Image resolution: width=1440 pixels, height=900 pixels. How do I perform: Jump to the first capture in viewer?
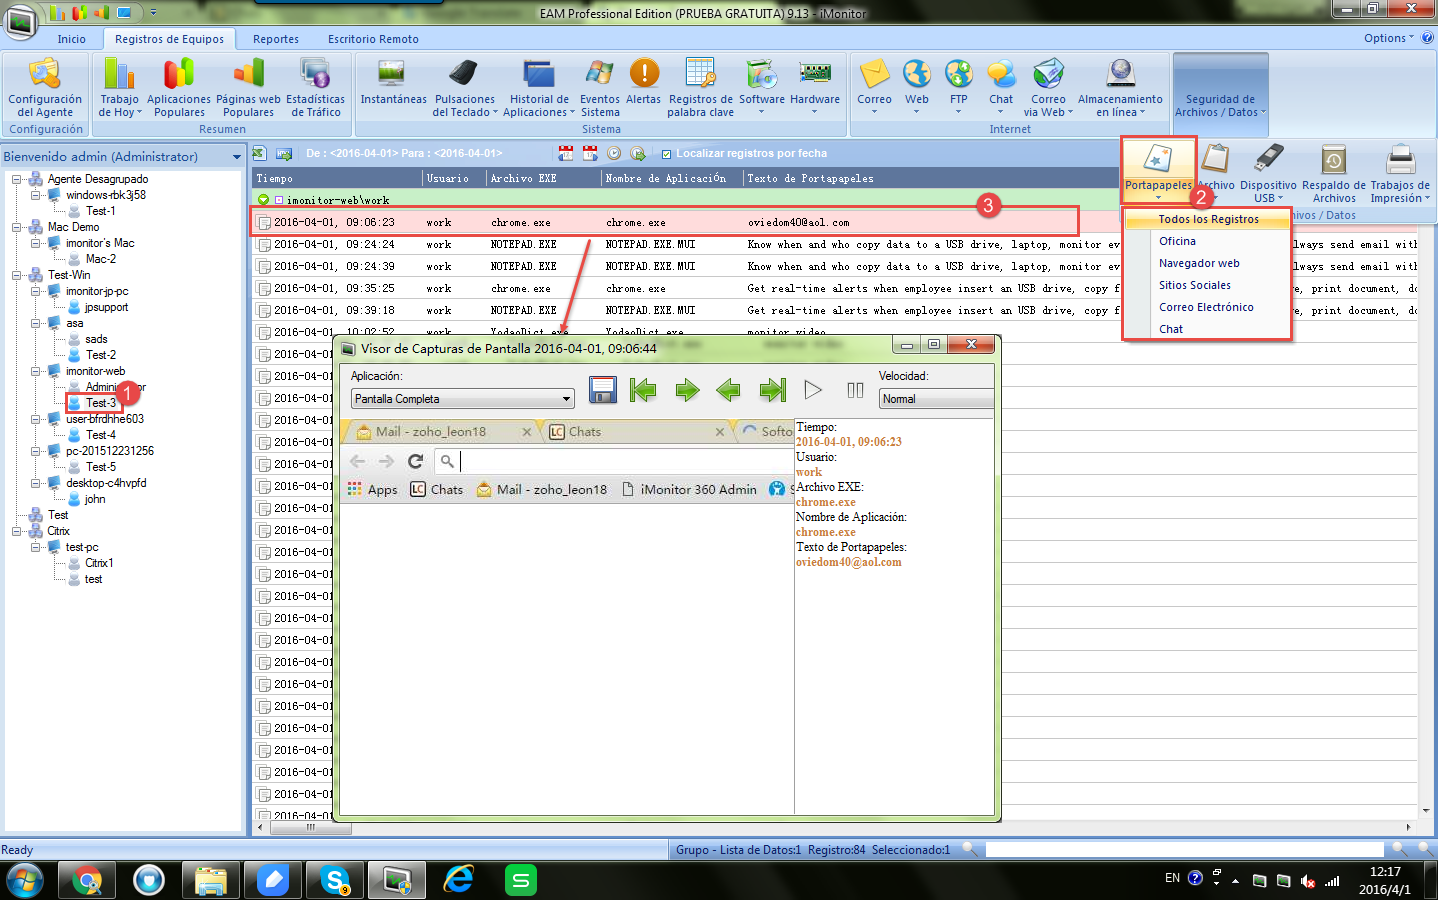click(x=643, y=390)
